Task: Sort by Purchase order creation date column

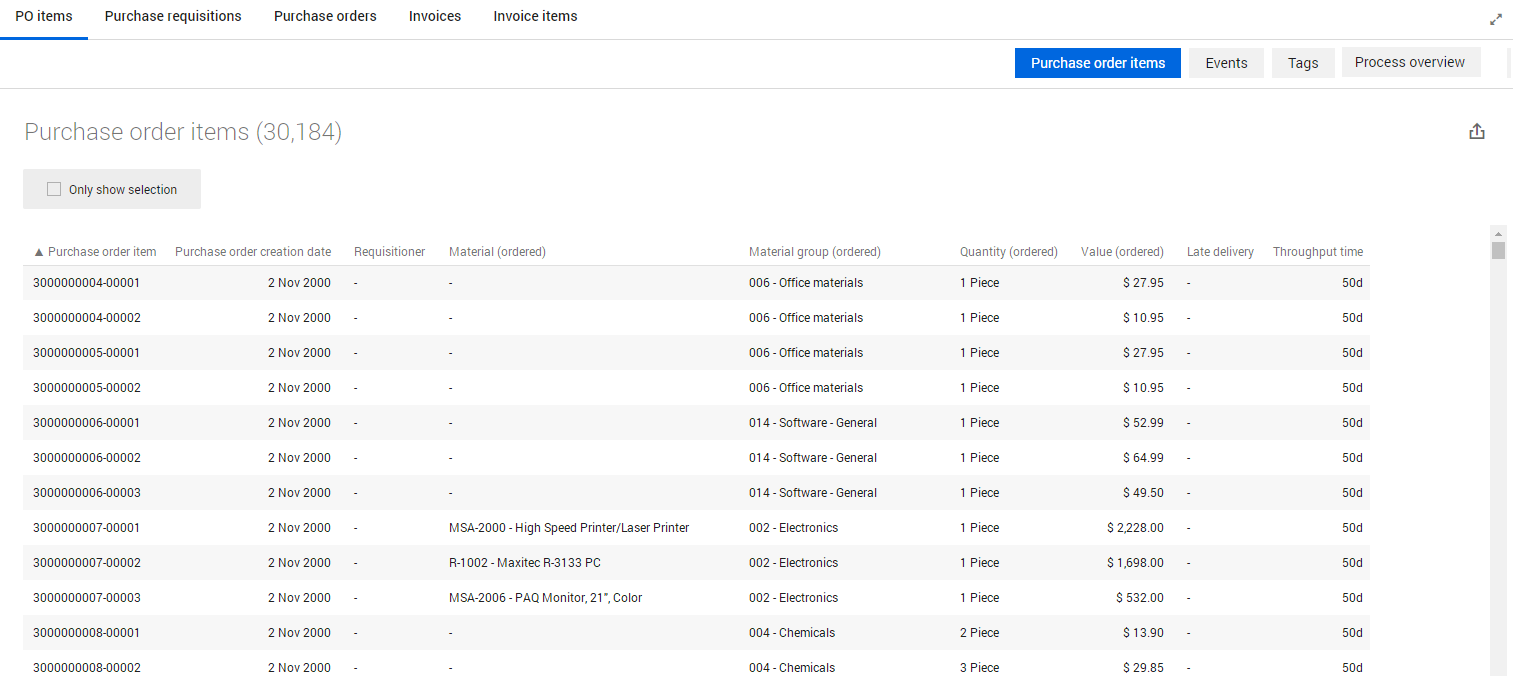Action: pyautogui.click(x=252, y=252)
